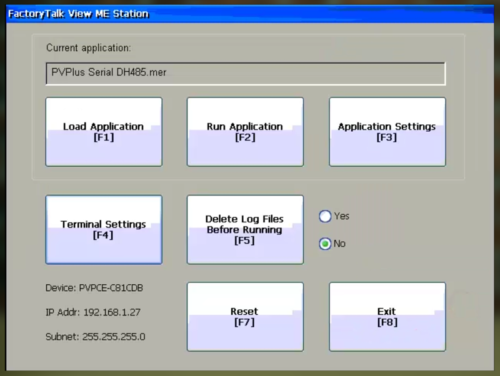Image resolution: width=500 pixels, height=376 pixels.
Task: Click the [F8] shortcut text on Exit button
Action: 387,322
